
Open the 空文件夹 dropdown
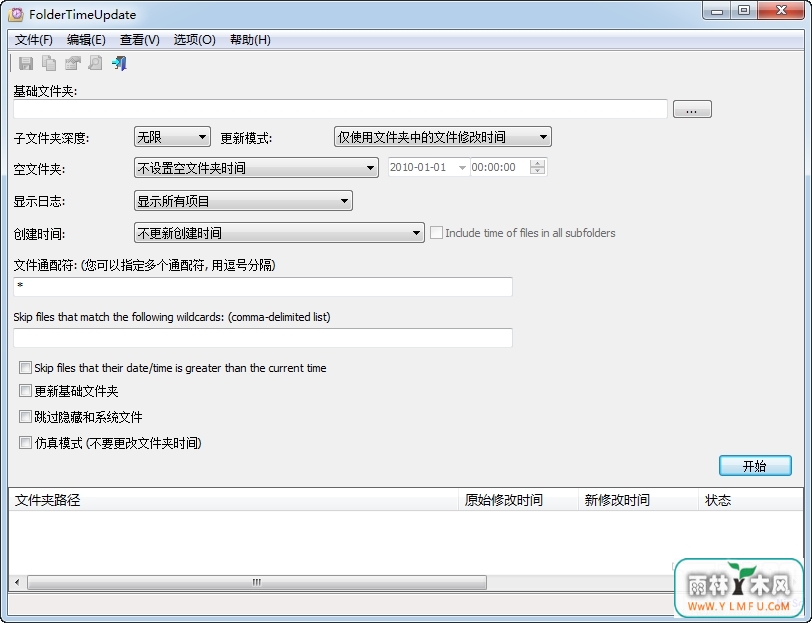click(256, 168)
